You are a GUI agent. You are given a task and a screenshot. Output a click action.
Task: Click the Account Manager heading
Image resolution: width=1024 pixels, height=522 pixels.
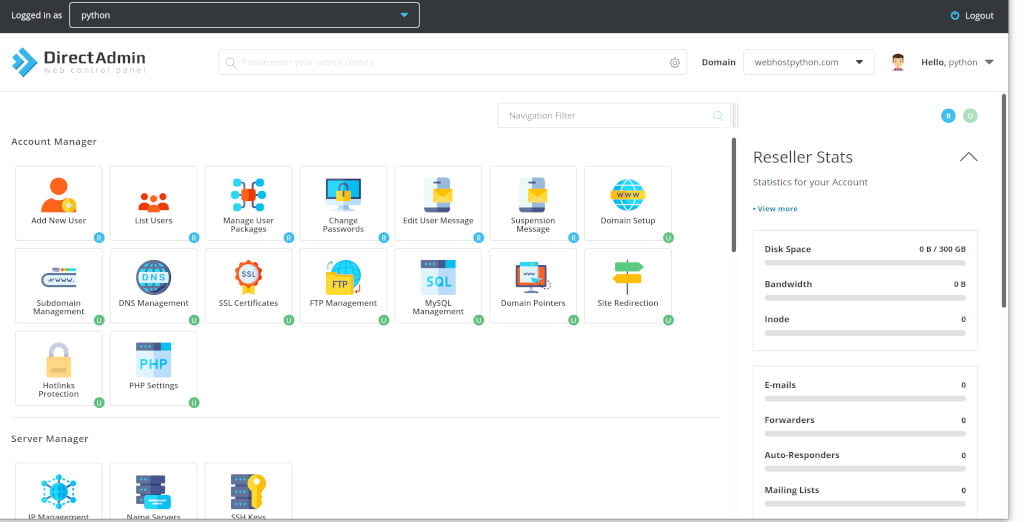54,142
